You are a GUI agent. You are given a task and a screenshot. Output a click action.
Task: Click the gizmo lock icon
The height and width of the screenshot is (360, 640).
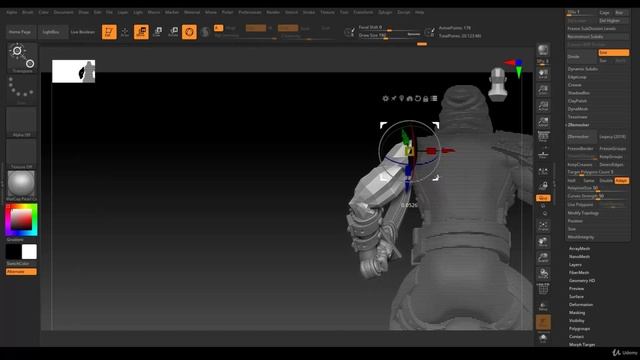pyautogui.click(x=426, y=98)
